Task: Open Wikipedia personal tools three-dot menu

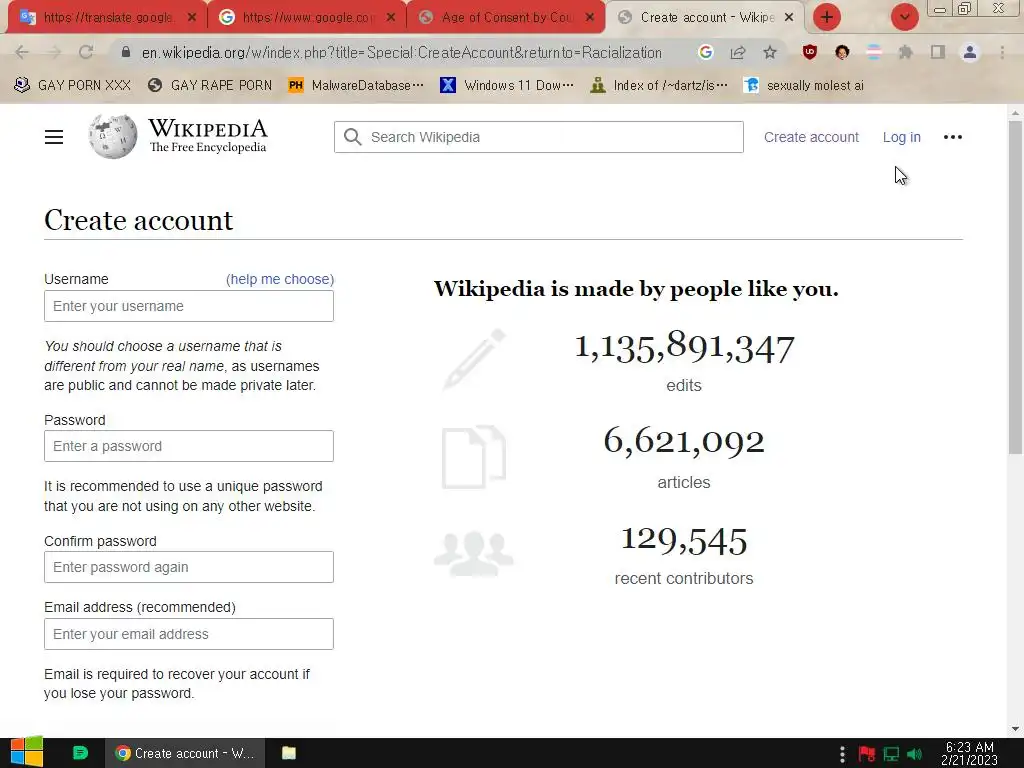Action: 953,137
